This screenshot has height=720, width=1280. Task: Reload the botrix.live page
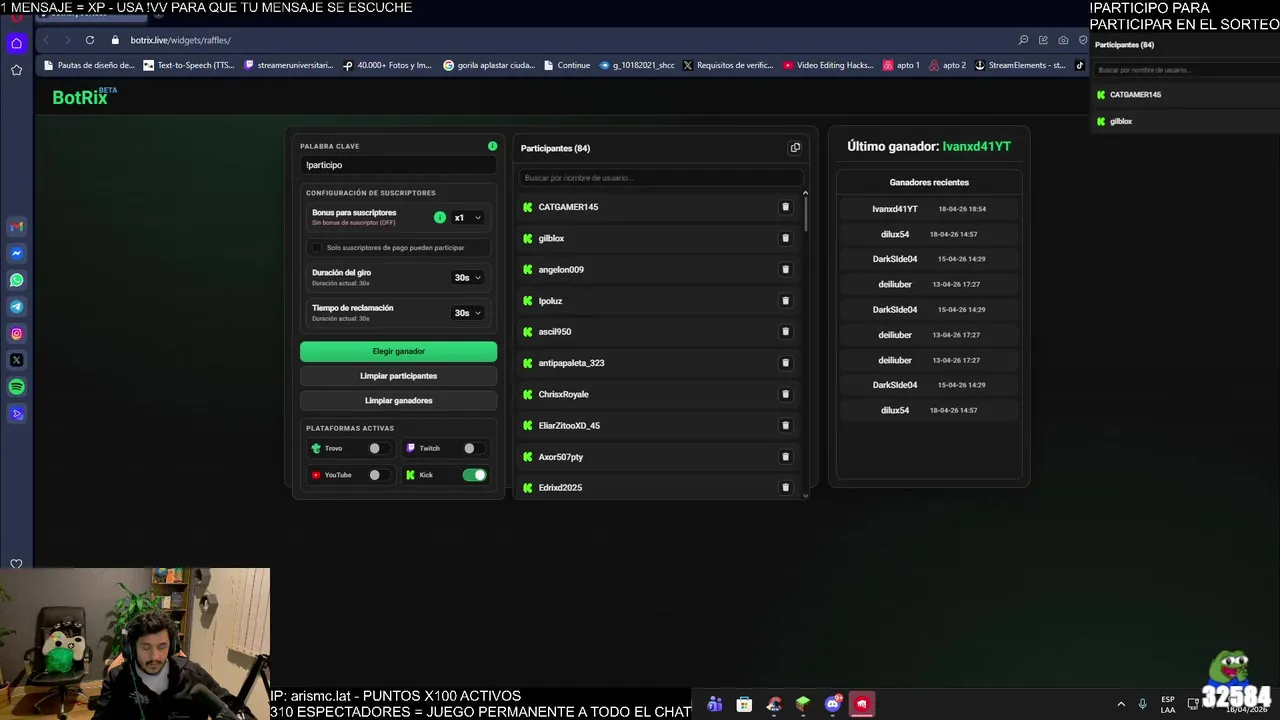pos(90,40)
